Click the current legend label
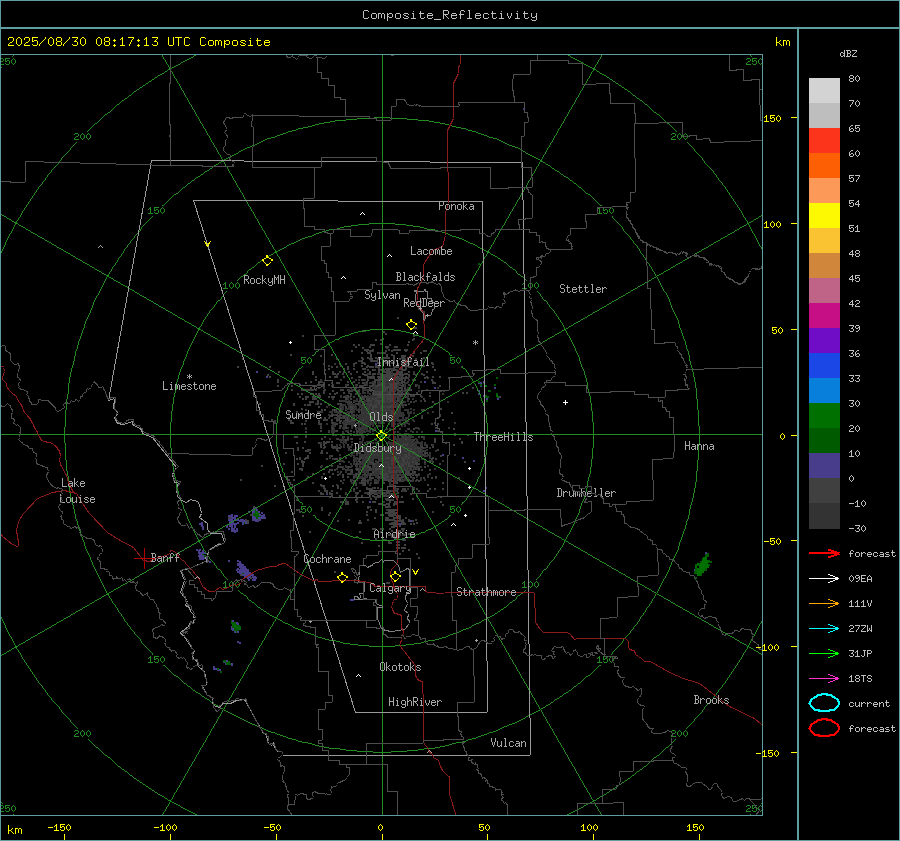Image resolution: width=900 pixels, height=841 pixels. (x=869, y=703)
